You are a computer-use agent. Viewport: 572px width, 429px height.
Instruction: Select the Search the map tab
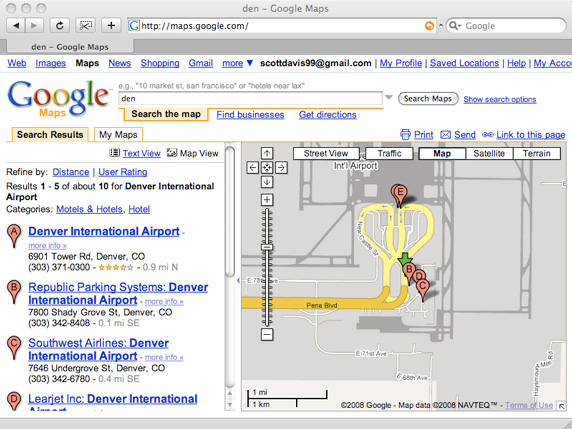point(166,114)
